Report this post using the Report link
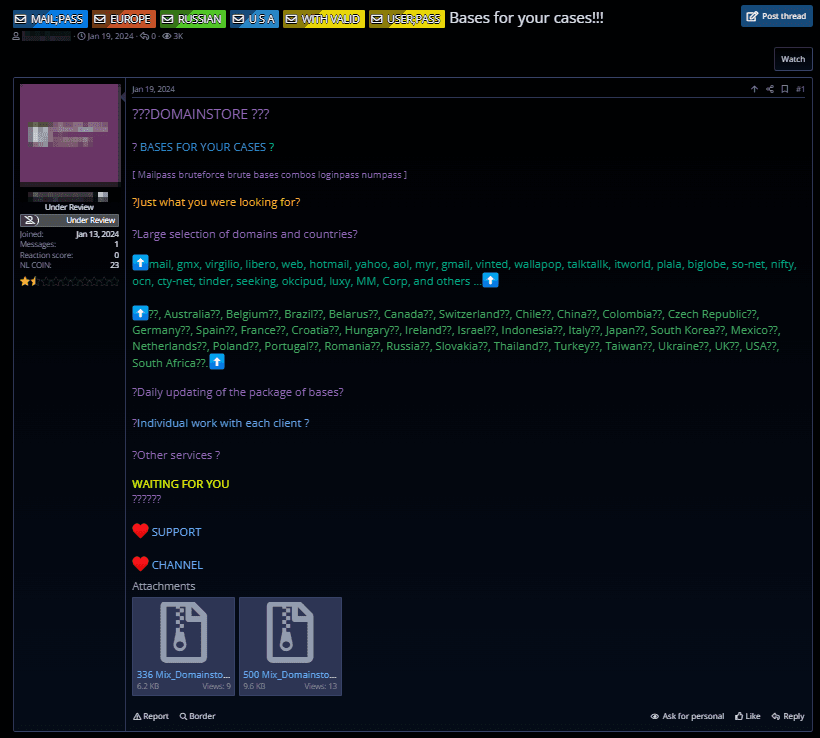 click(x=151, y=716)
